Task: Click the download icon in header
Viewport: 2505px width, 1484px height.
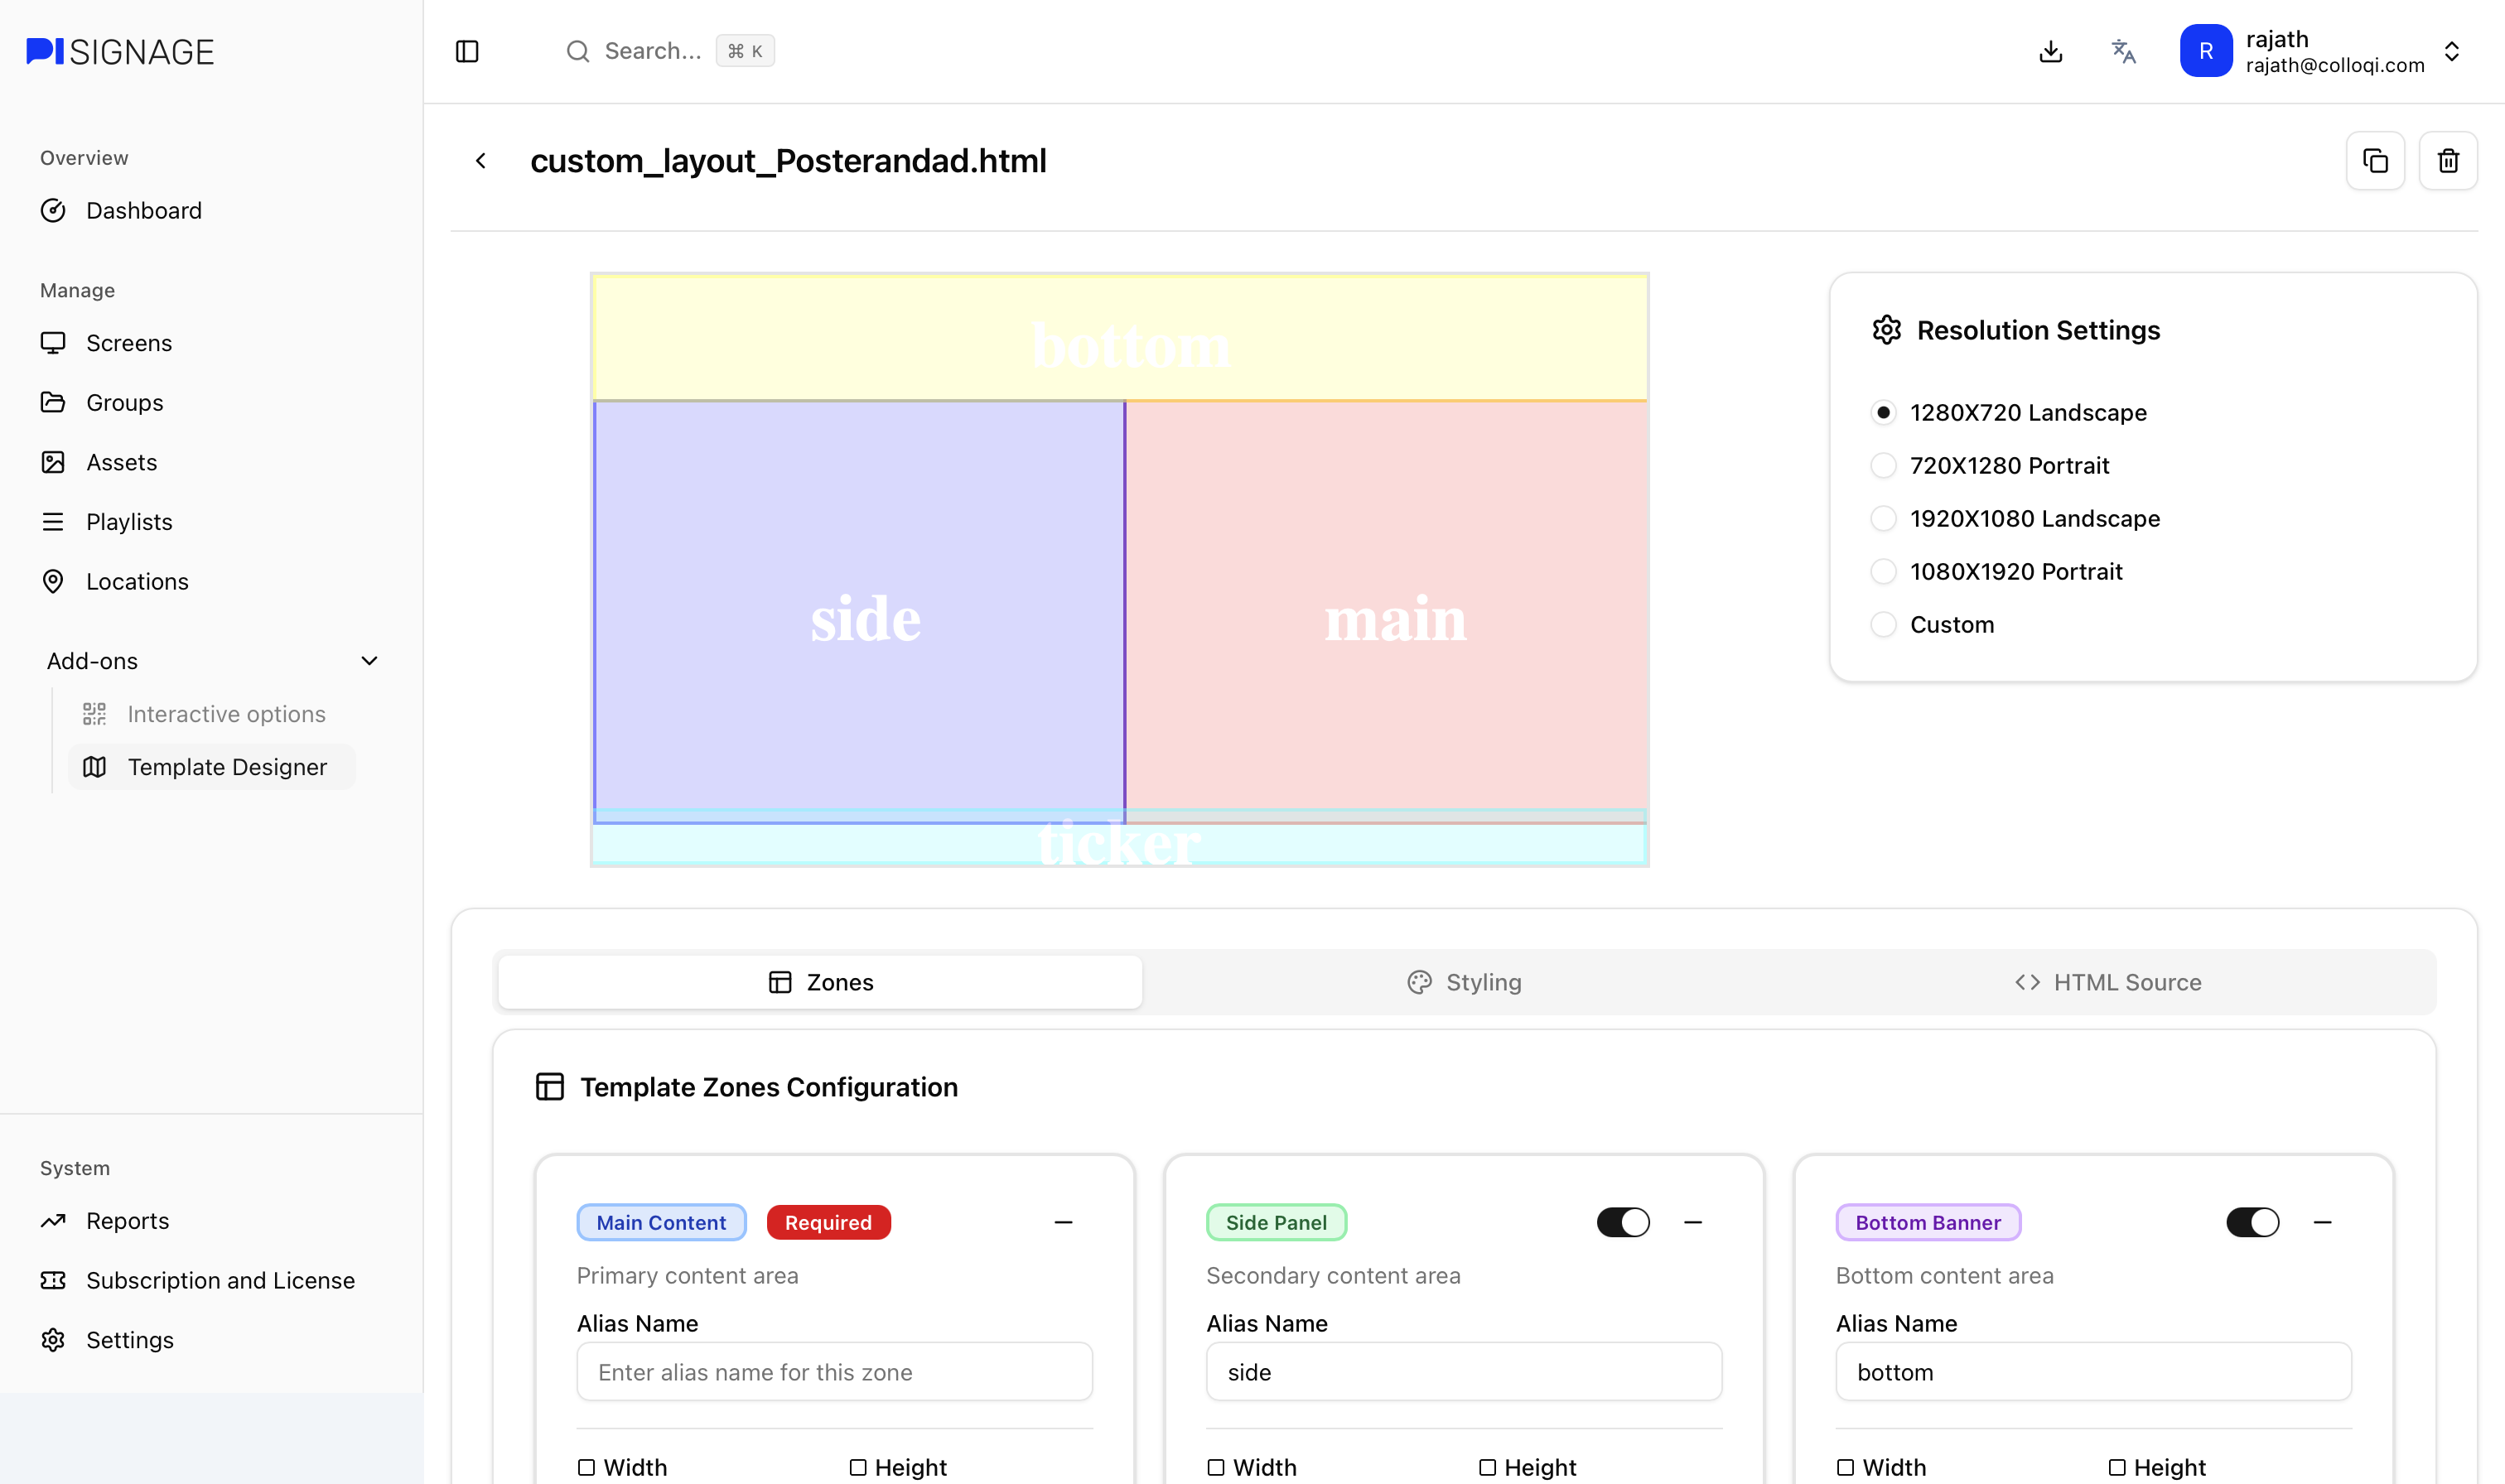Action: click(x=2050, y=51)
